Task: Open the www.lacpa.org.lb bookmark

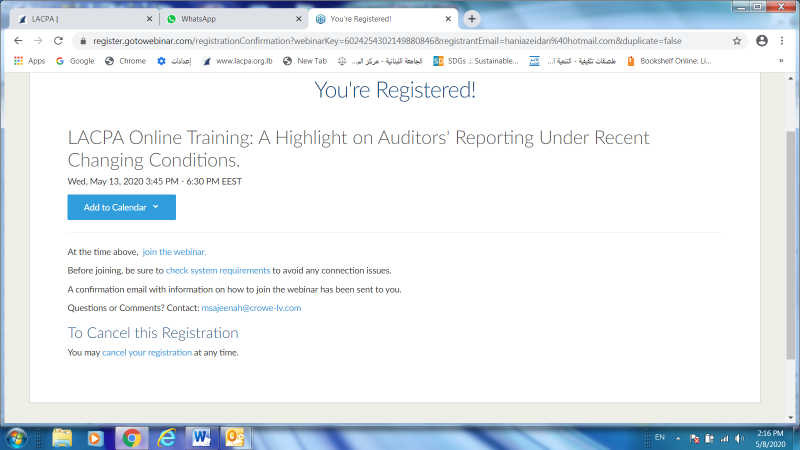Action: [x=237, y=61]
